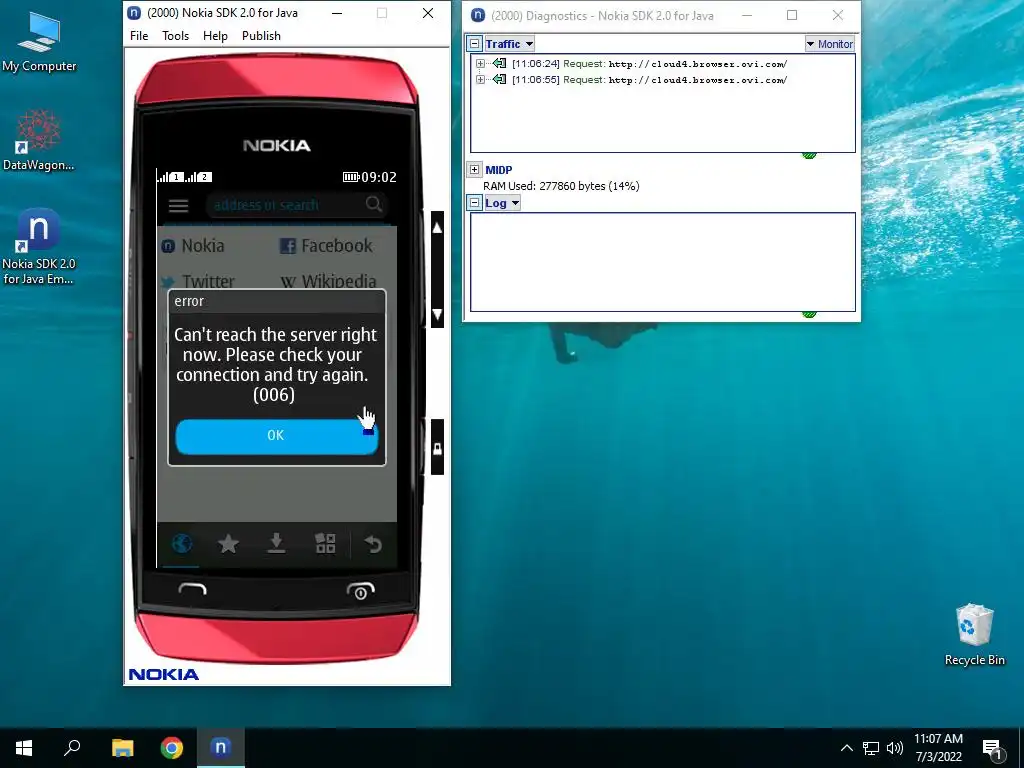Open the clock and date flyout
Image resolution: width=1024 pixels, height=768 pixels.
(938, 748)
